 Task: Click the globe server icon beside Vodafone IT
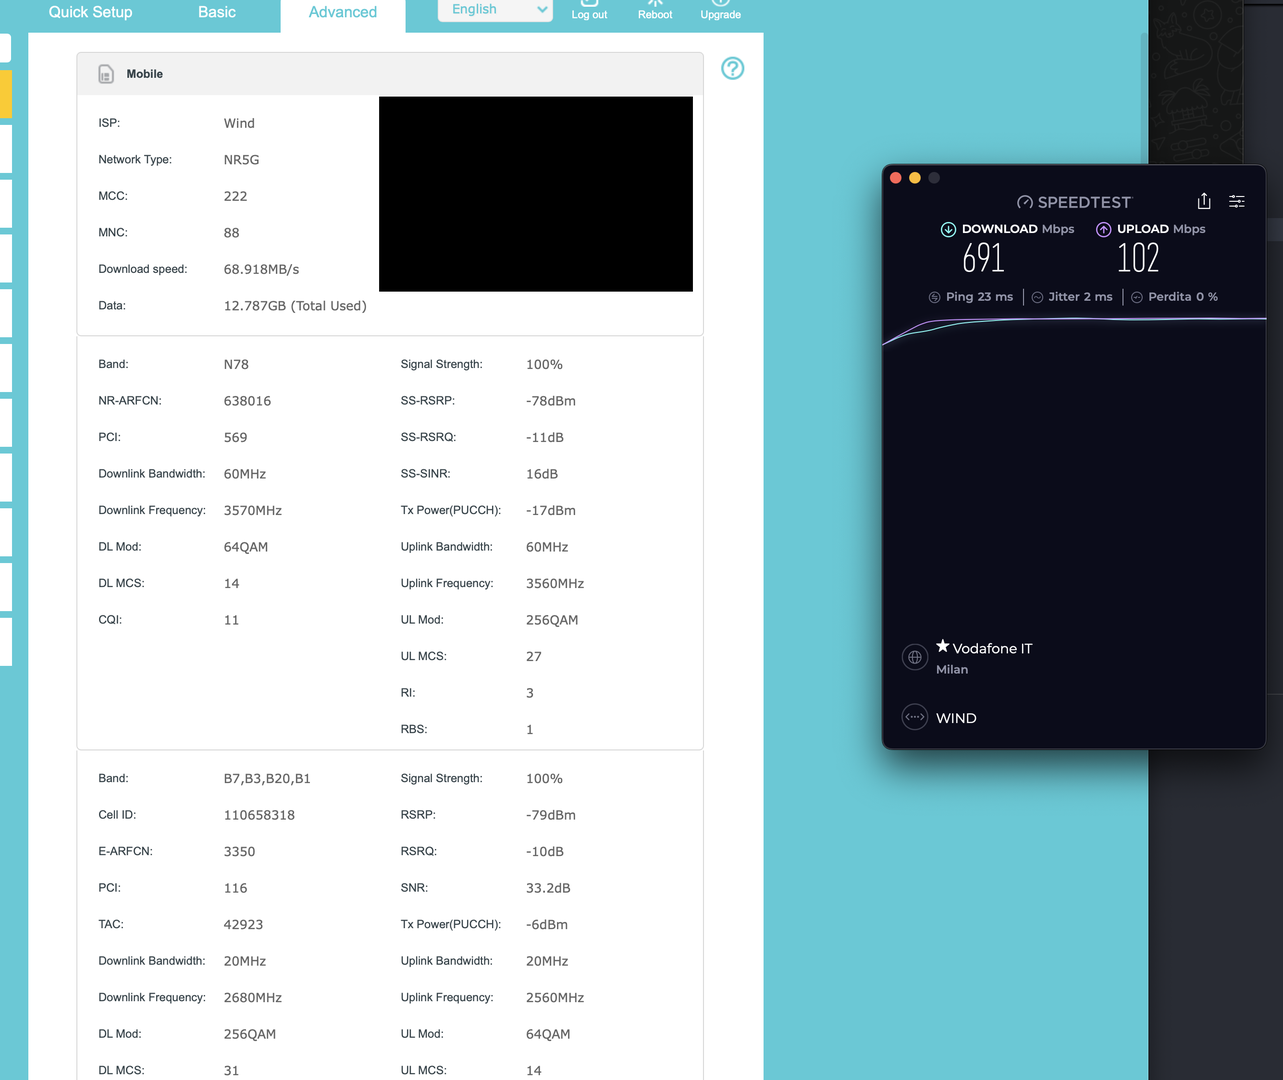pos(915,657)
